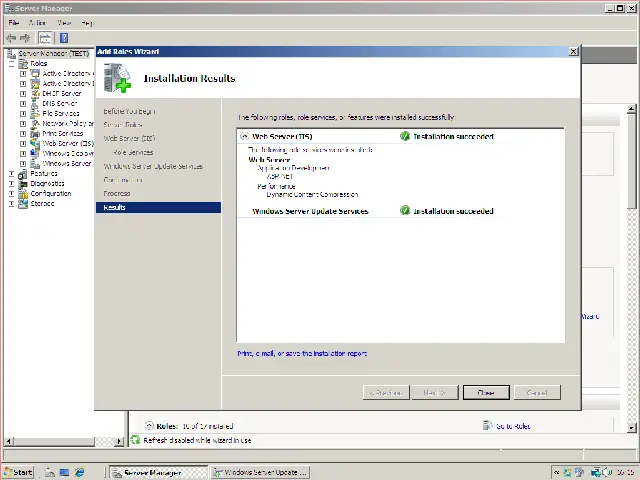Click the Roles node icon in the tree

[x=23, y=64]
